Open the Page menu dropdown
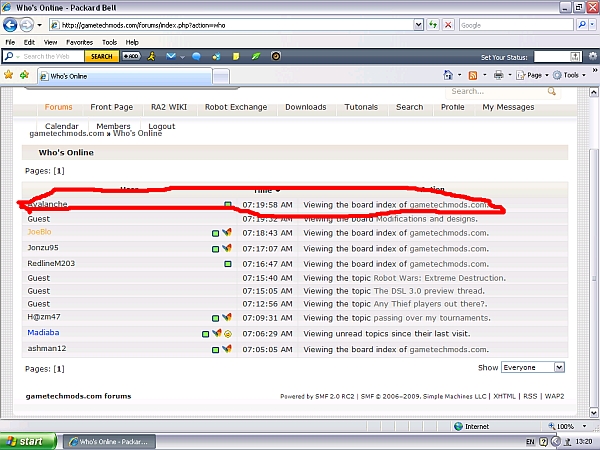This screenshot has height=450, width=600. tap(532, 75)
